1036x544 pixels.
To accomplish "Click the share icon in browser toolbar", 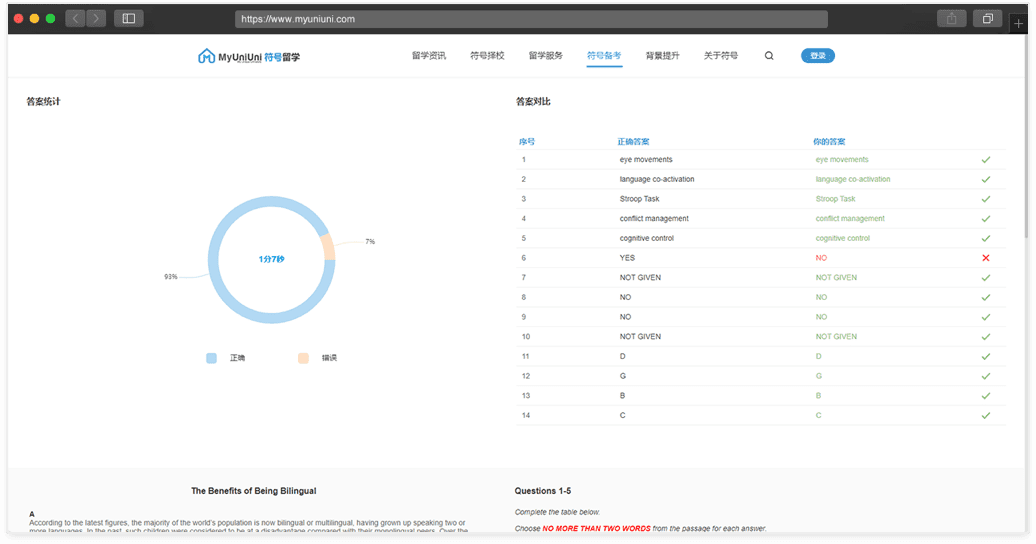I will point(951,19).
